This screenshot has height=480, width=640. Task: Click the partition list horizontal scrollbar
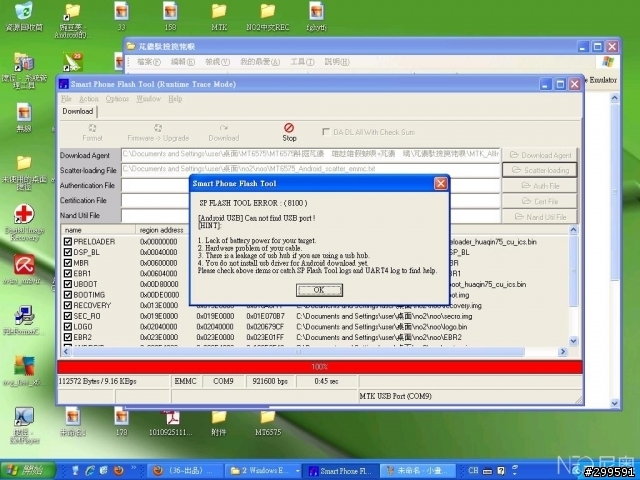pos(298,351)
